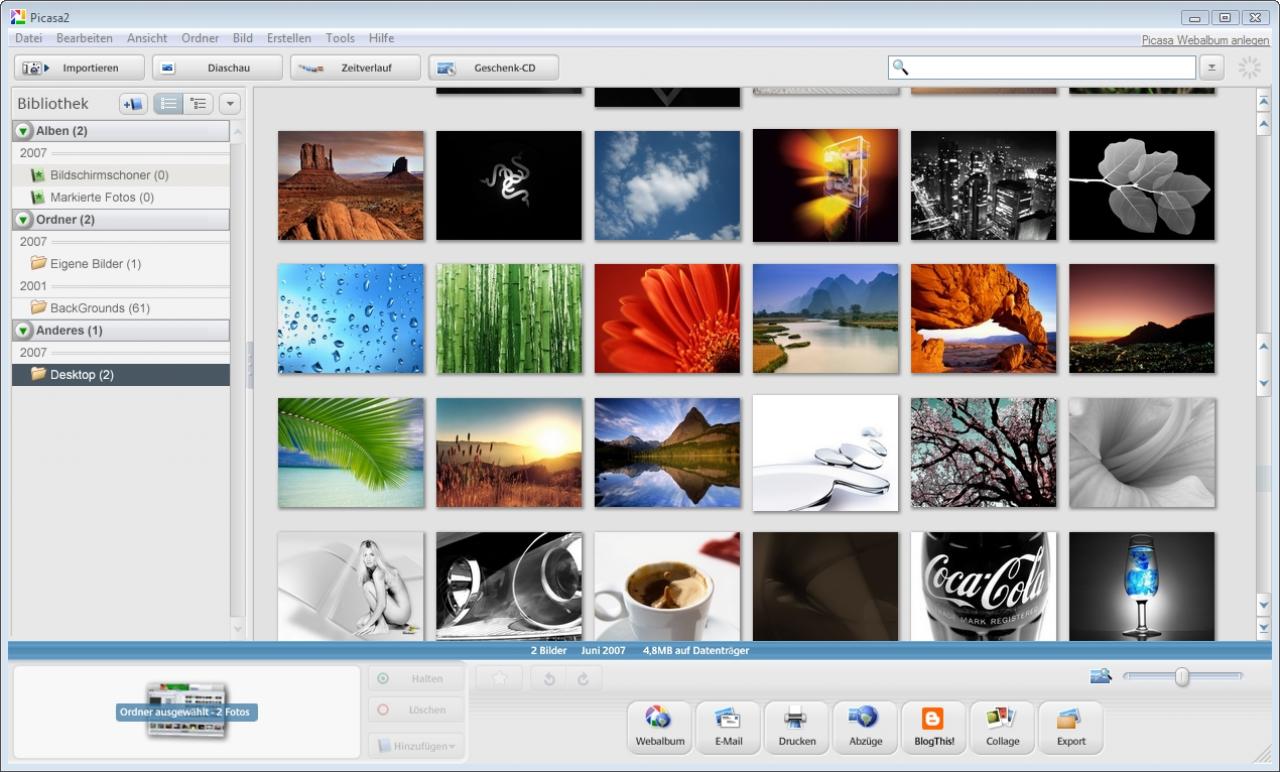The height and width of the screenshot is (772, 1280).
Task: Collapse the Ordner (2) section
Action: pos(23,219)
